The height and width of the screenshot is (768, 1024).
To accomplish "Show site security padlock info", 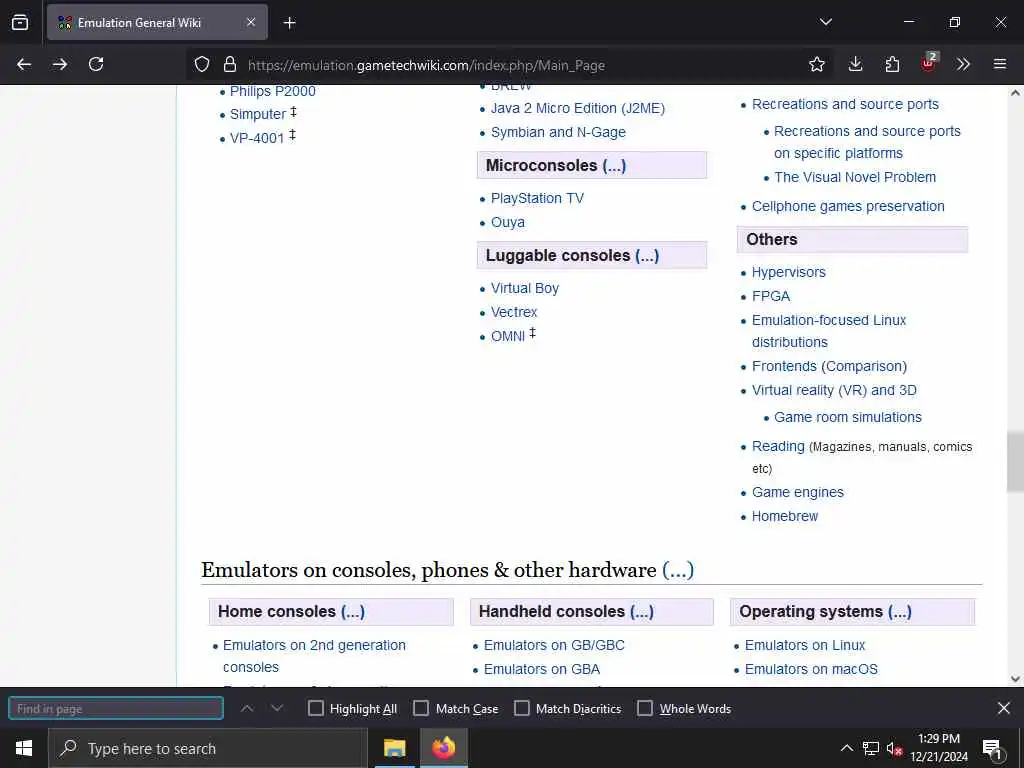I will [x=229, y=64].
